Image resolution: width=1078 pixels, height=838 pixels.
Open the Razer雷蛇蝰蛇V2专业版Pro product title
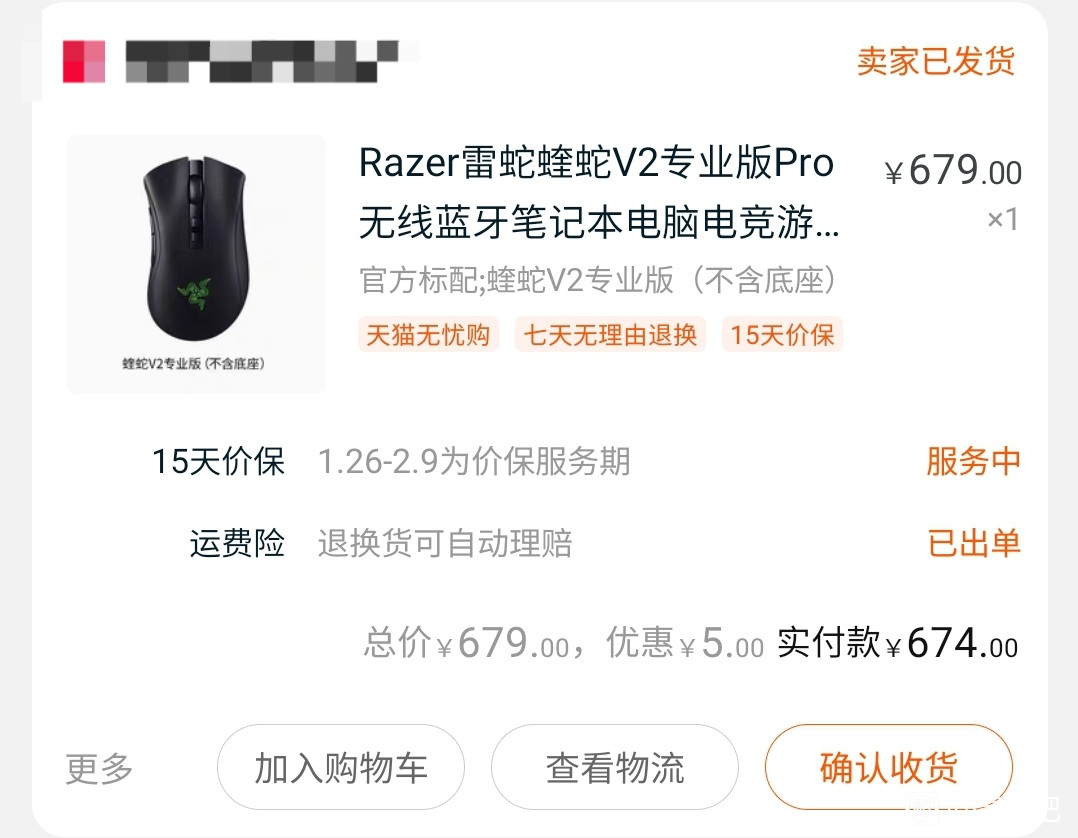click(x=599, y=193)
